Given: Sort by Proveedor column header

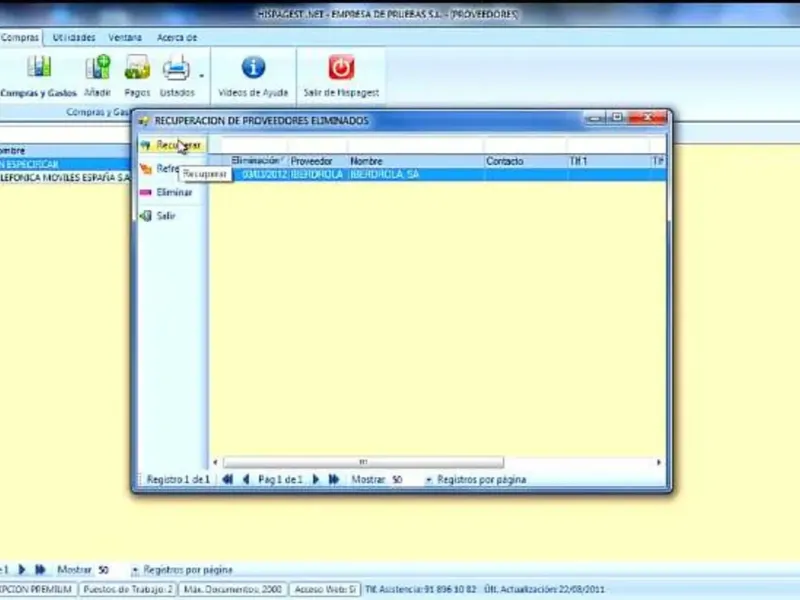Looking at the screenshot, I should [x=317, y=161].
